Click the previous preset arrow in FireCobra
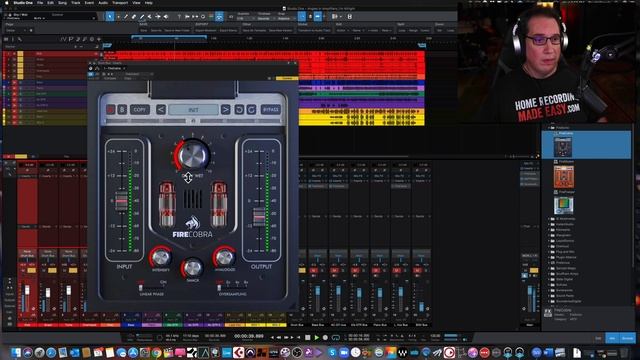This screenshot has height=360, width=640. [x=161, y=109]
